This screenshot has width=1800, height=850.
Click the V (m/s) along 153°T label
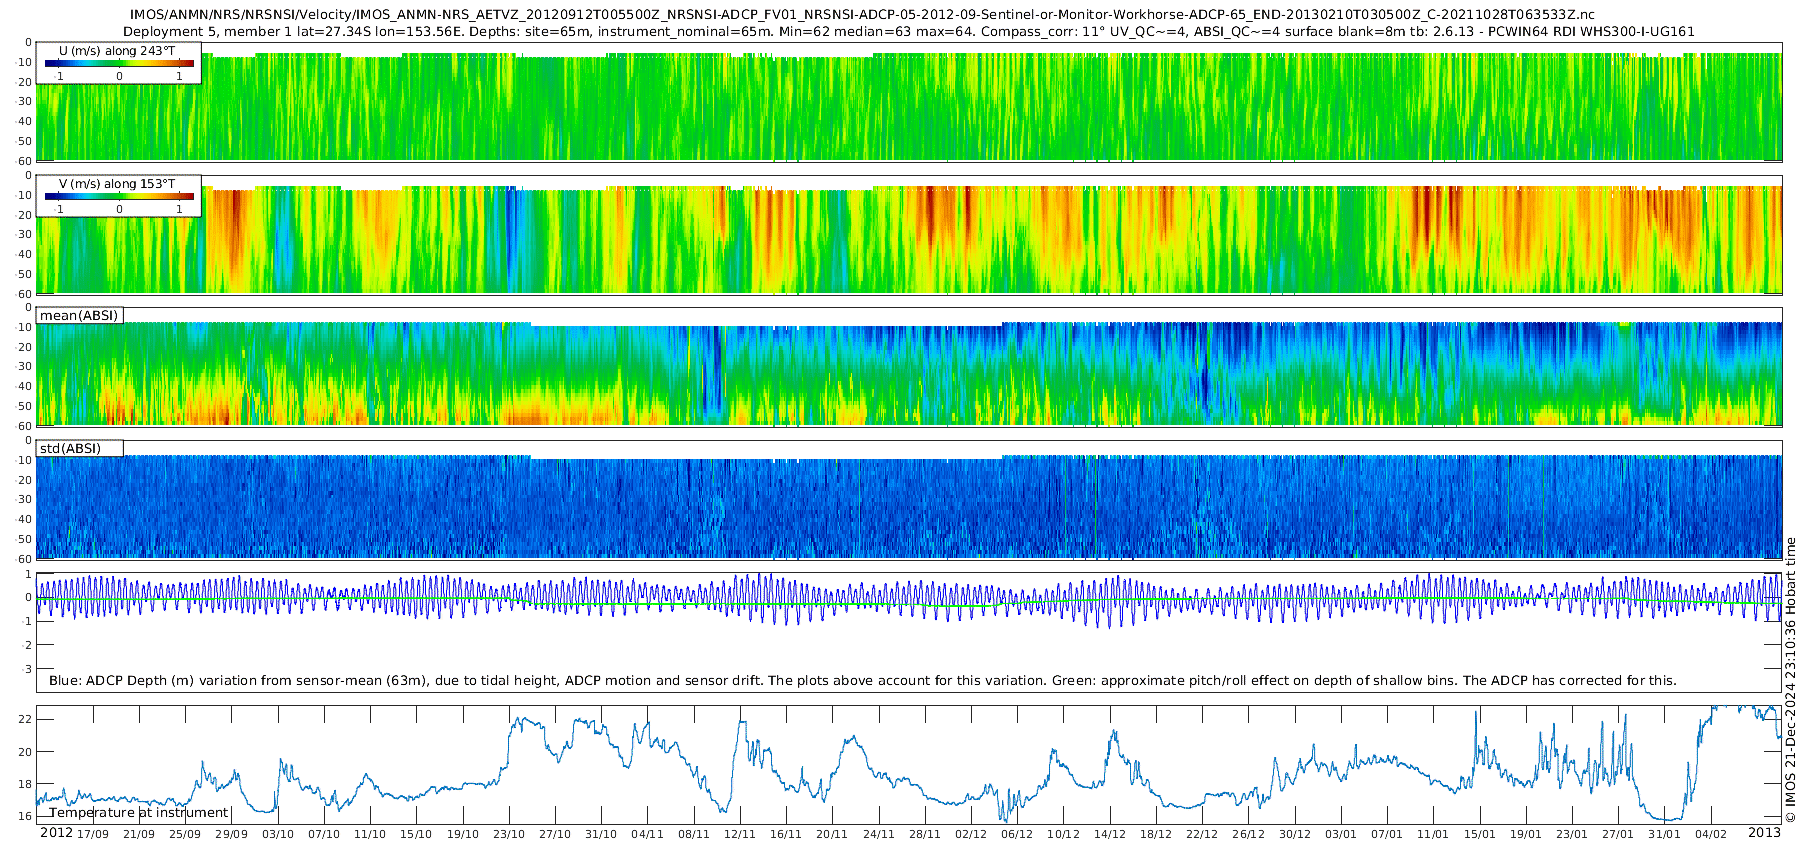(117, 184)
